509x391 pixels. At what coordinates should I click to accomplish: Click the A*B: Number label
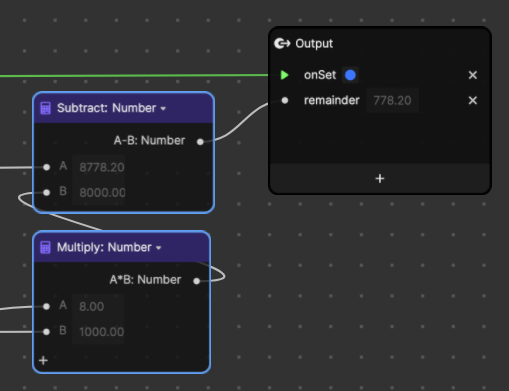coord(145,280)
